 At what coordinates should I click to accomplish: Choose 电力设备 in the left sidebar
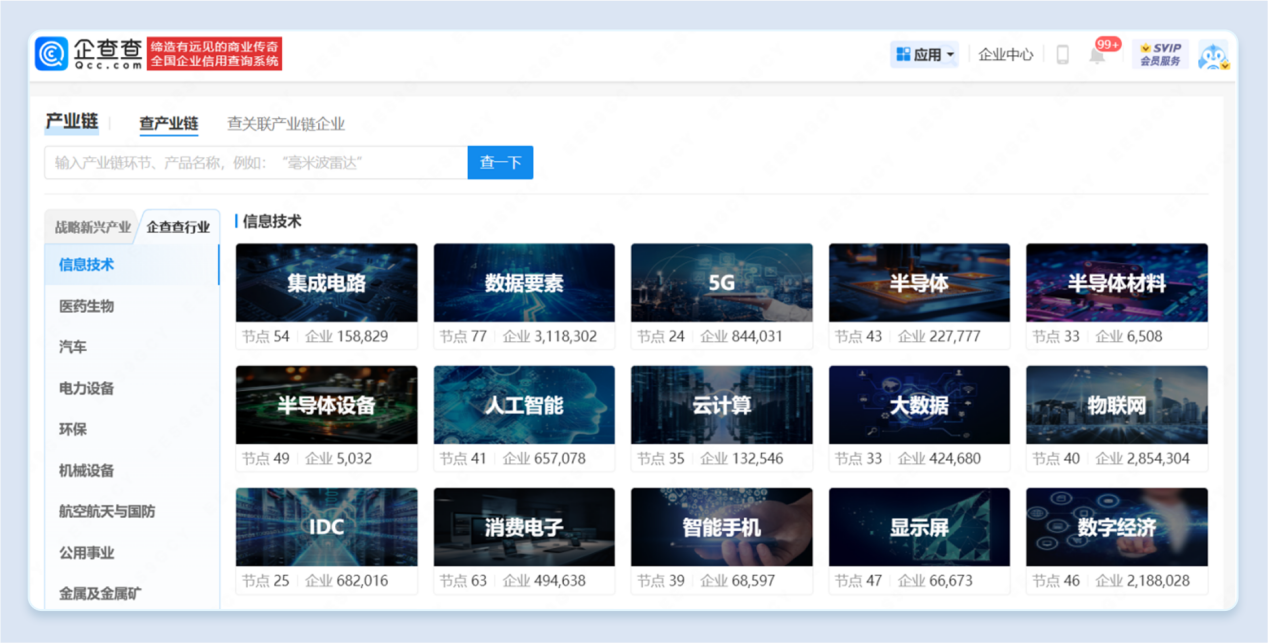[x=86, y=388]
